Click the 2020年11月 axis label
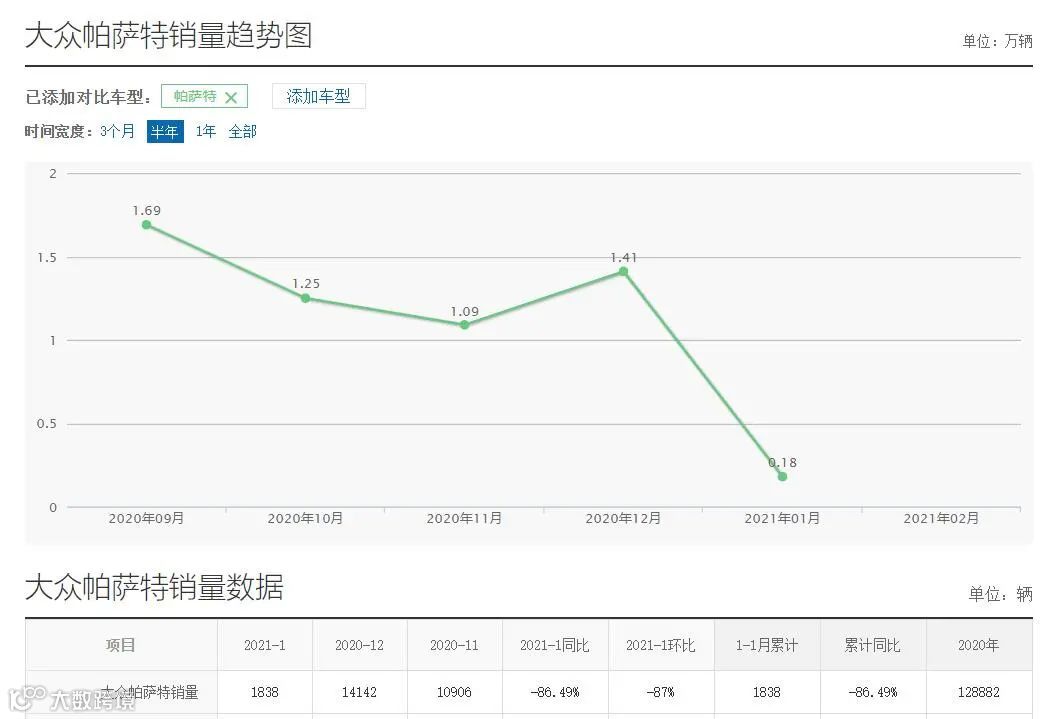The image size is (1040, 719). coord(464,519)
